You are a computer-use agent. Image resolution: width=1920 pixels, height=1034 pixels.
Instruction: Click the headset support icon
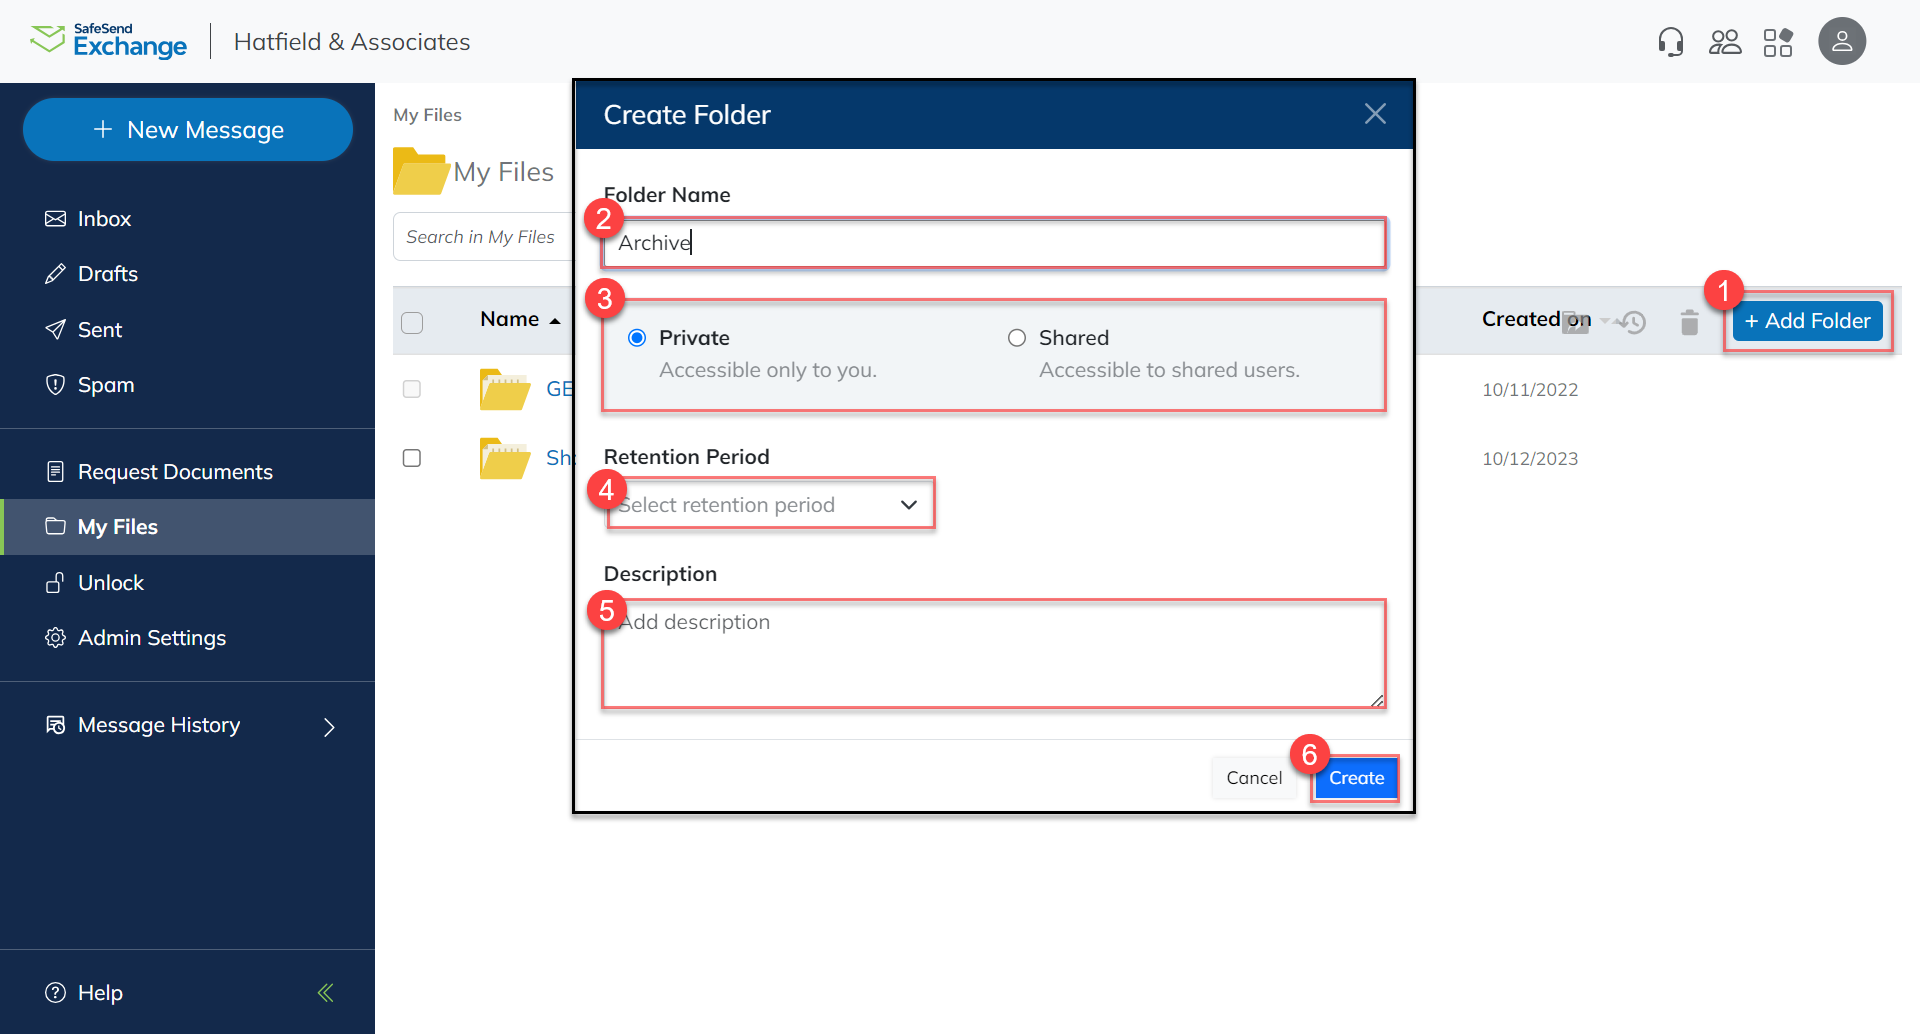pyautogui.click(x=1670, y=41)
